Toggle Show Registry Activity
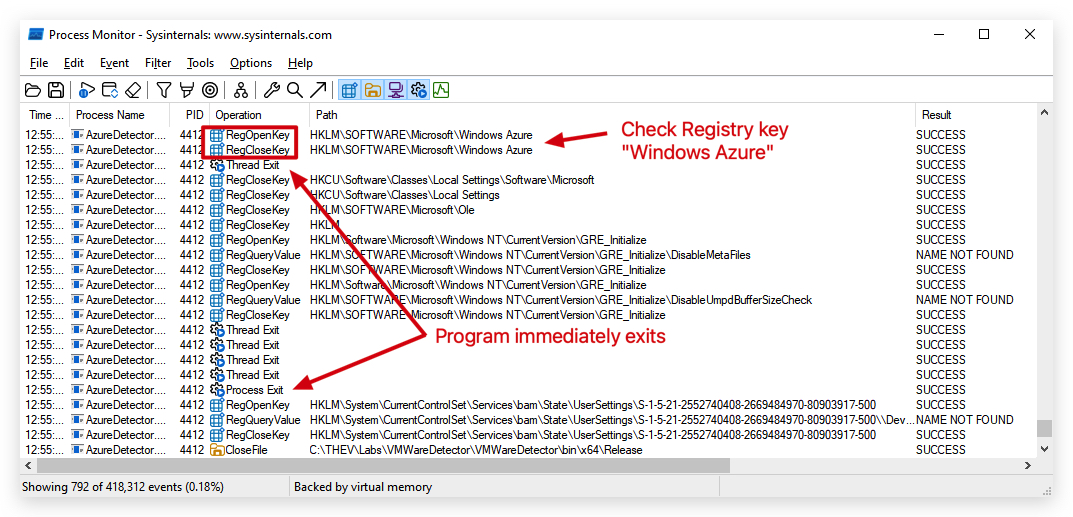Image resolution: width=1073 pixels, height=517 pixels. tap(350, 90)
